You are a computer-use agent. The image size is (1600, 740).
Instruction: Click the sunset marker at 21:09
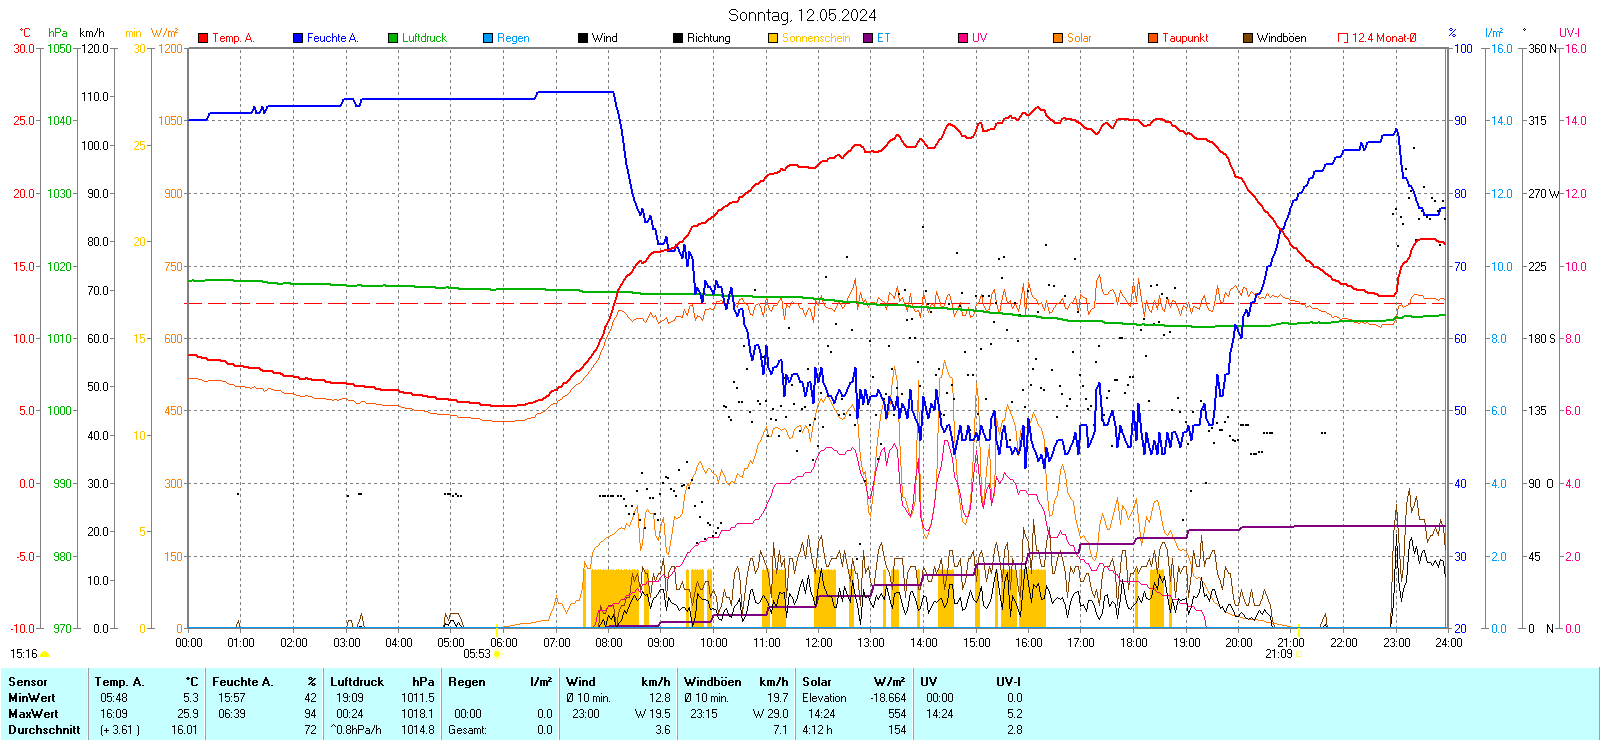tap(1298, 654)
